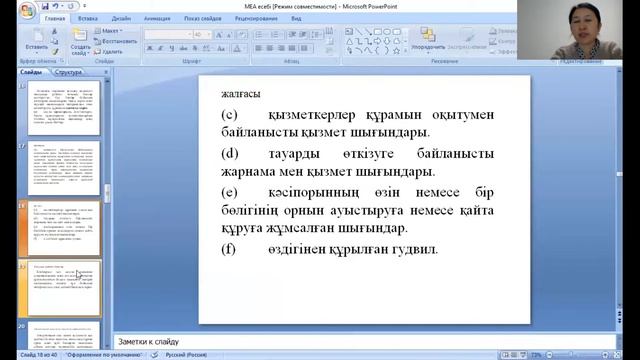Screen dimensions: 640x360
Task: Copy the selection with the copy icon
Action: [55, 41]
